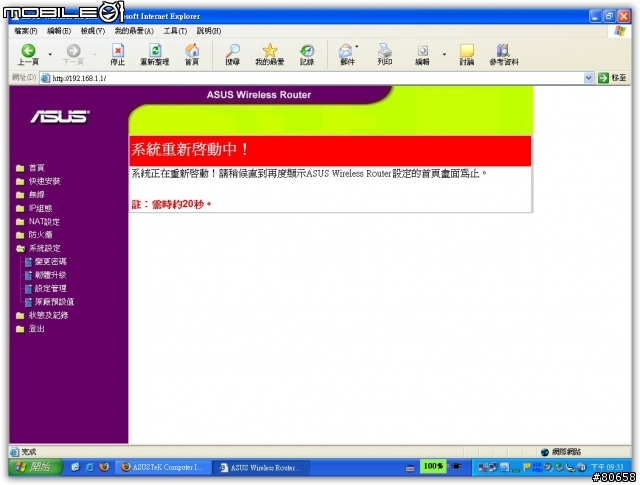Screen dimensions: 640x485
Task: Open the address bar history dropdown
Action: click(x=588, y=78)
